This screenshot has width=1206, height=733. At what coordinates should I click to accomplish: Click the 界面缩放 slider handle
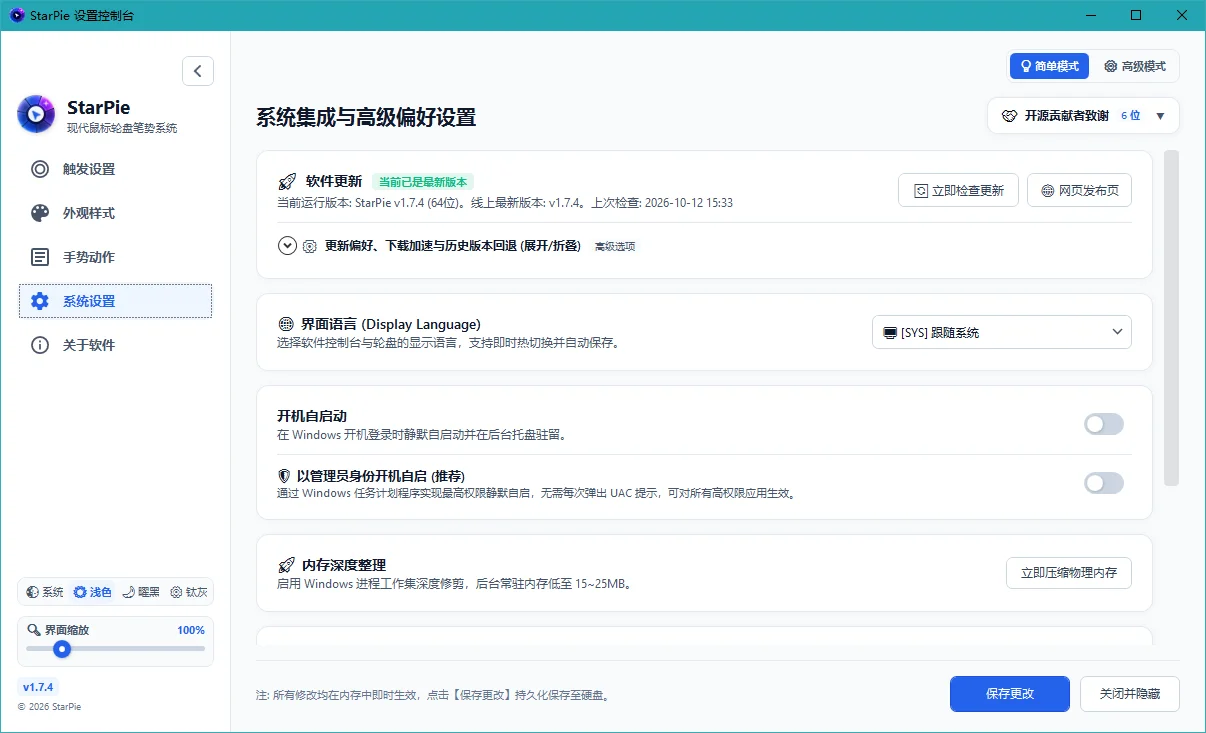(x=62, y=649)
